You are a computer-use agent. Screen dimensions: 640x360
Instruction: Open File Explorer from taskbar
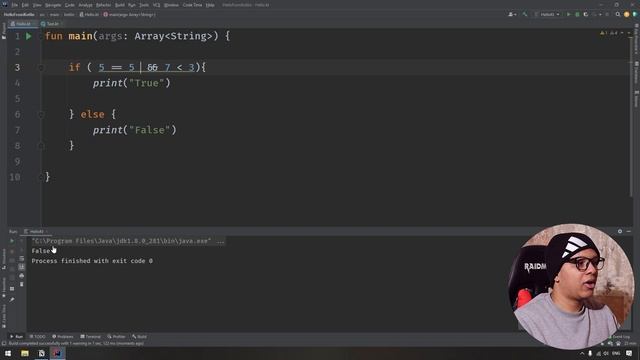(25, 353)
